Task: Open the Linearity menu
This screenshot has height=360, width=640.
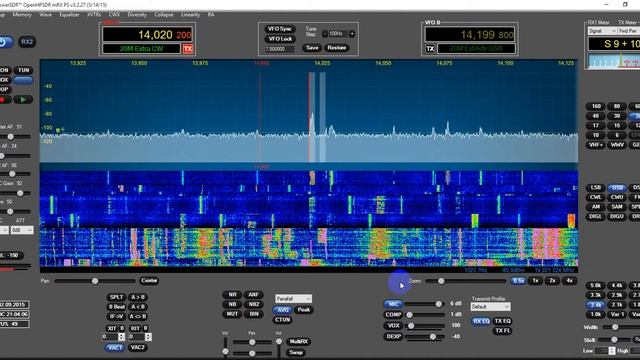Action: [x=190, y=15]
